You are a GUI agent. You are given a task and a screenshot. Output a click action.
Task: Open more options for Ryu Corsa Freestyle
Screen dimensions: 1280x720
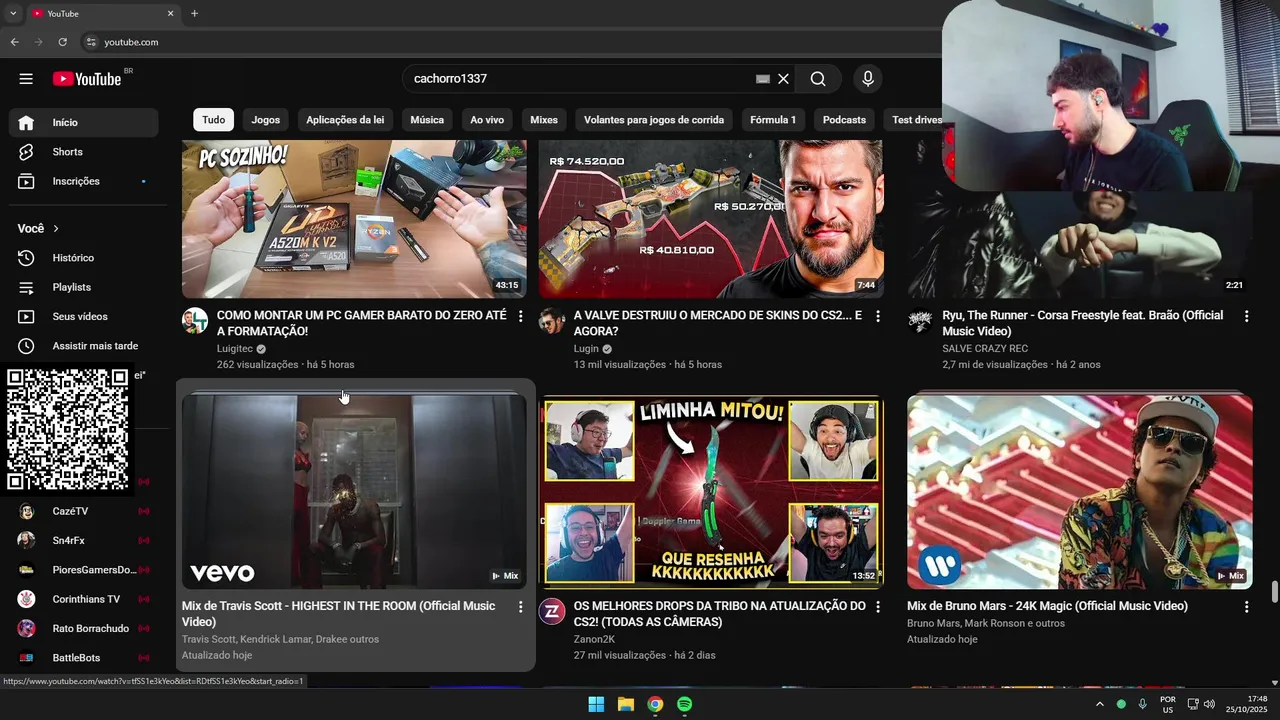pyautogui.click(x=1246, y=316)
